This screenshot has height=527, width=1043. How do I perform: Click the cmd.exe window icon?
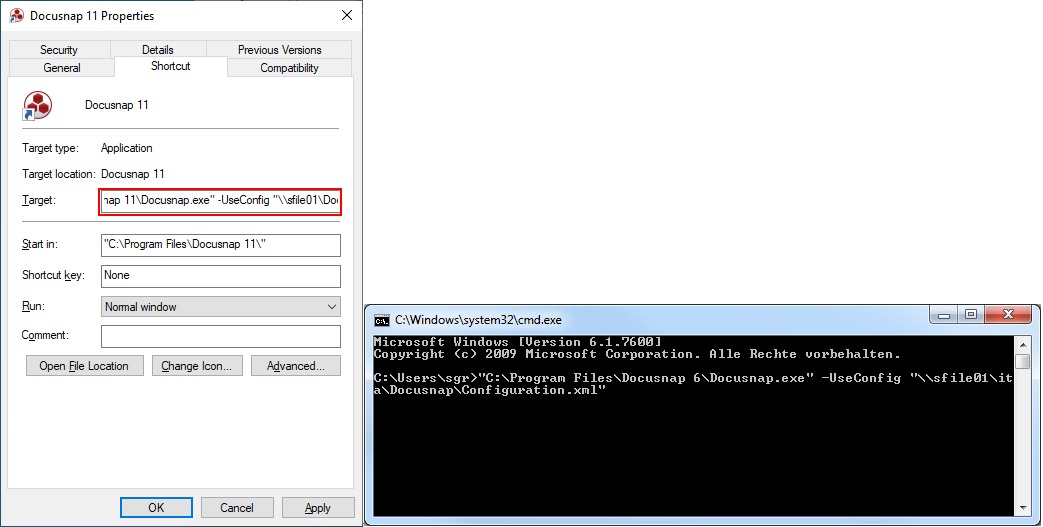382,321
